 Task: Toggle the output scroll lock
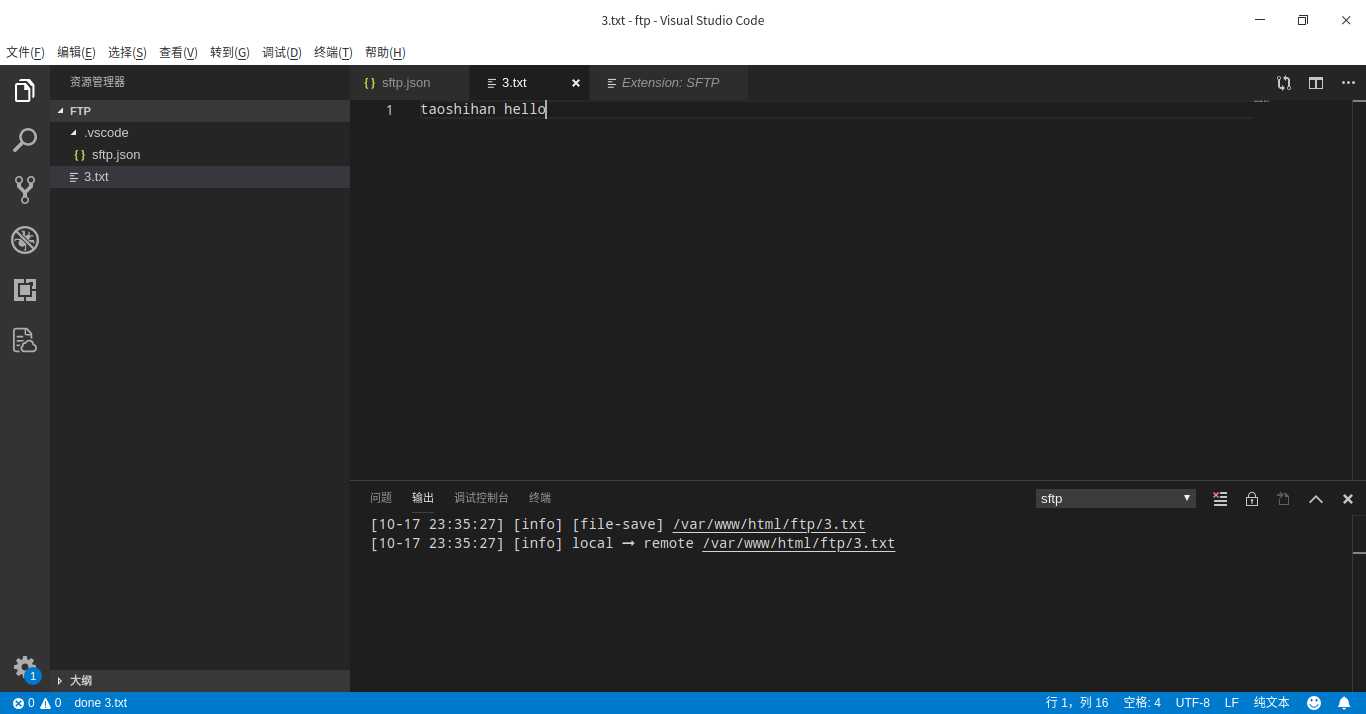[1252, 498]
